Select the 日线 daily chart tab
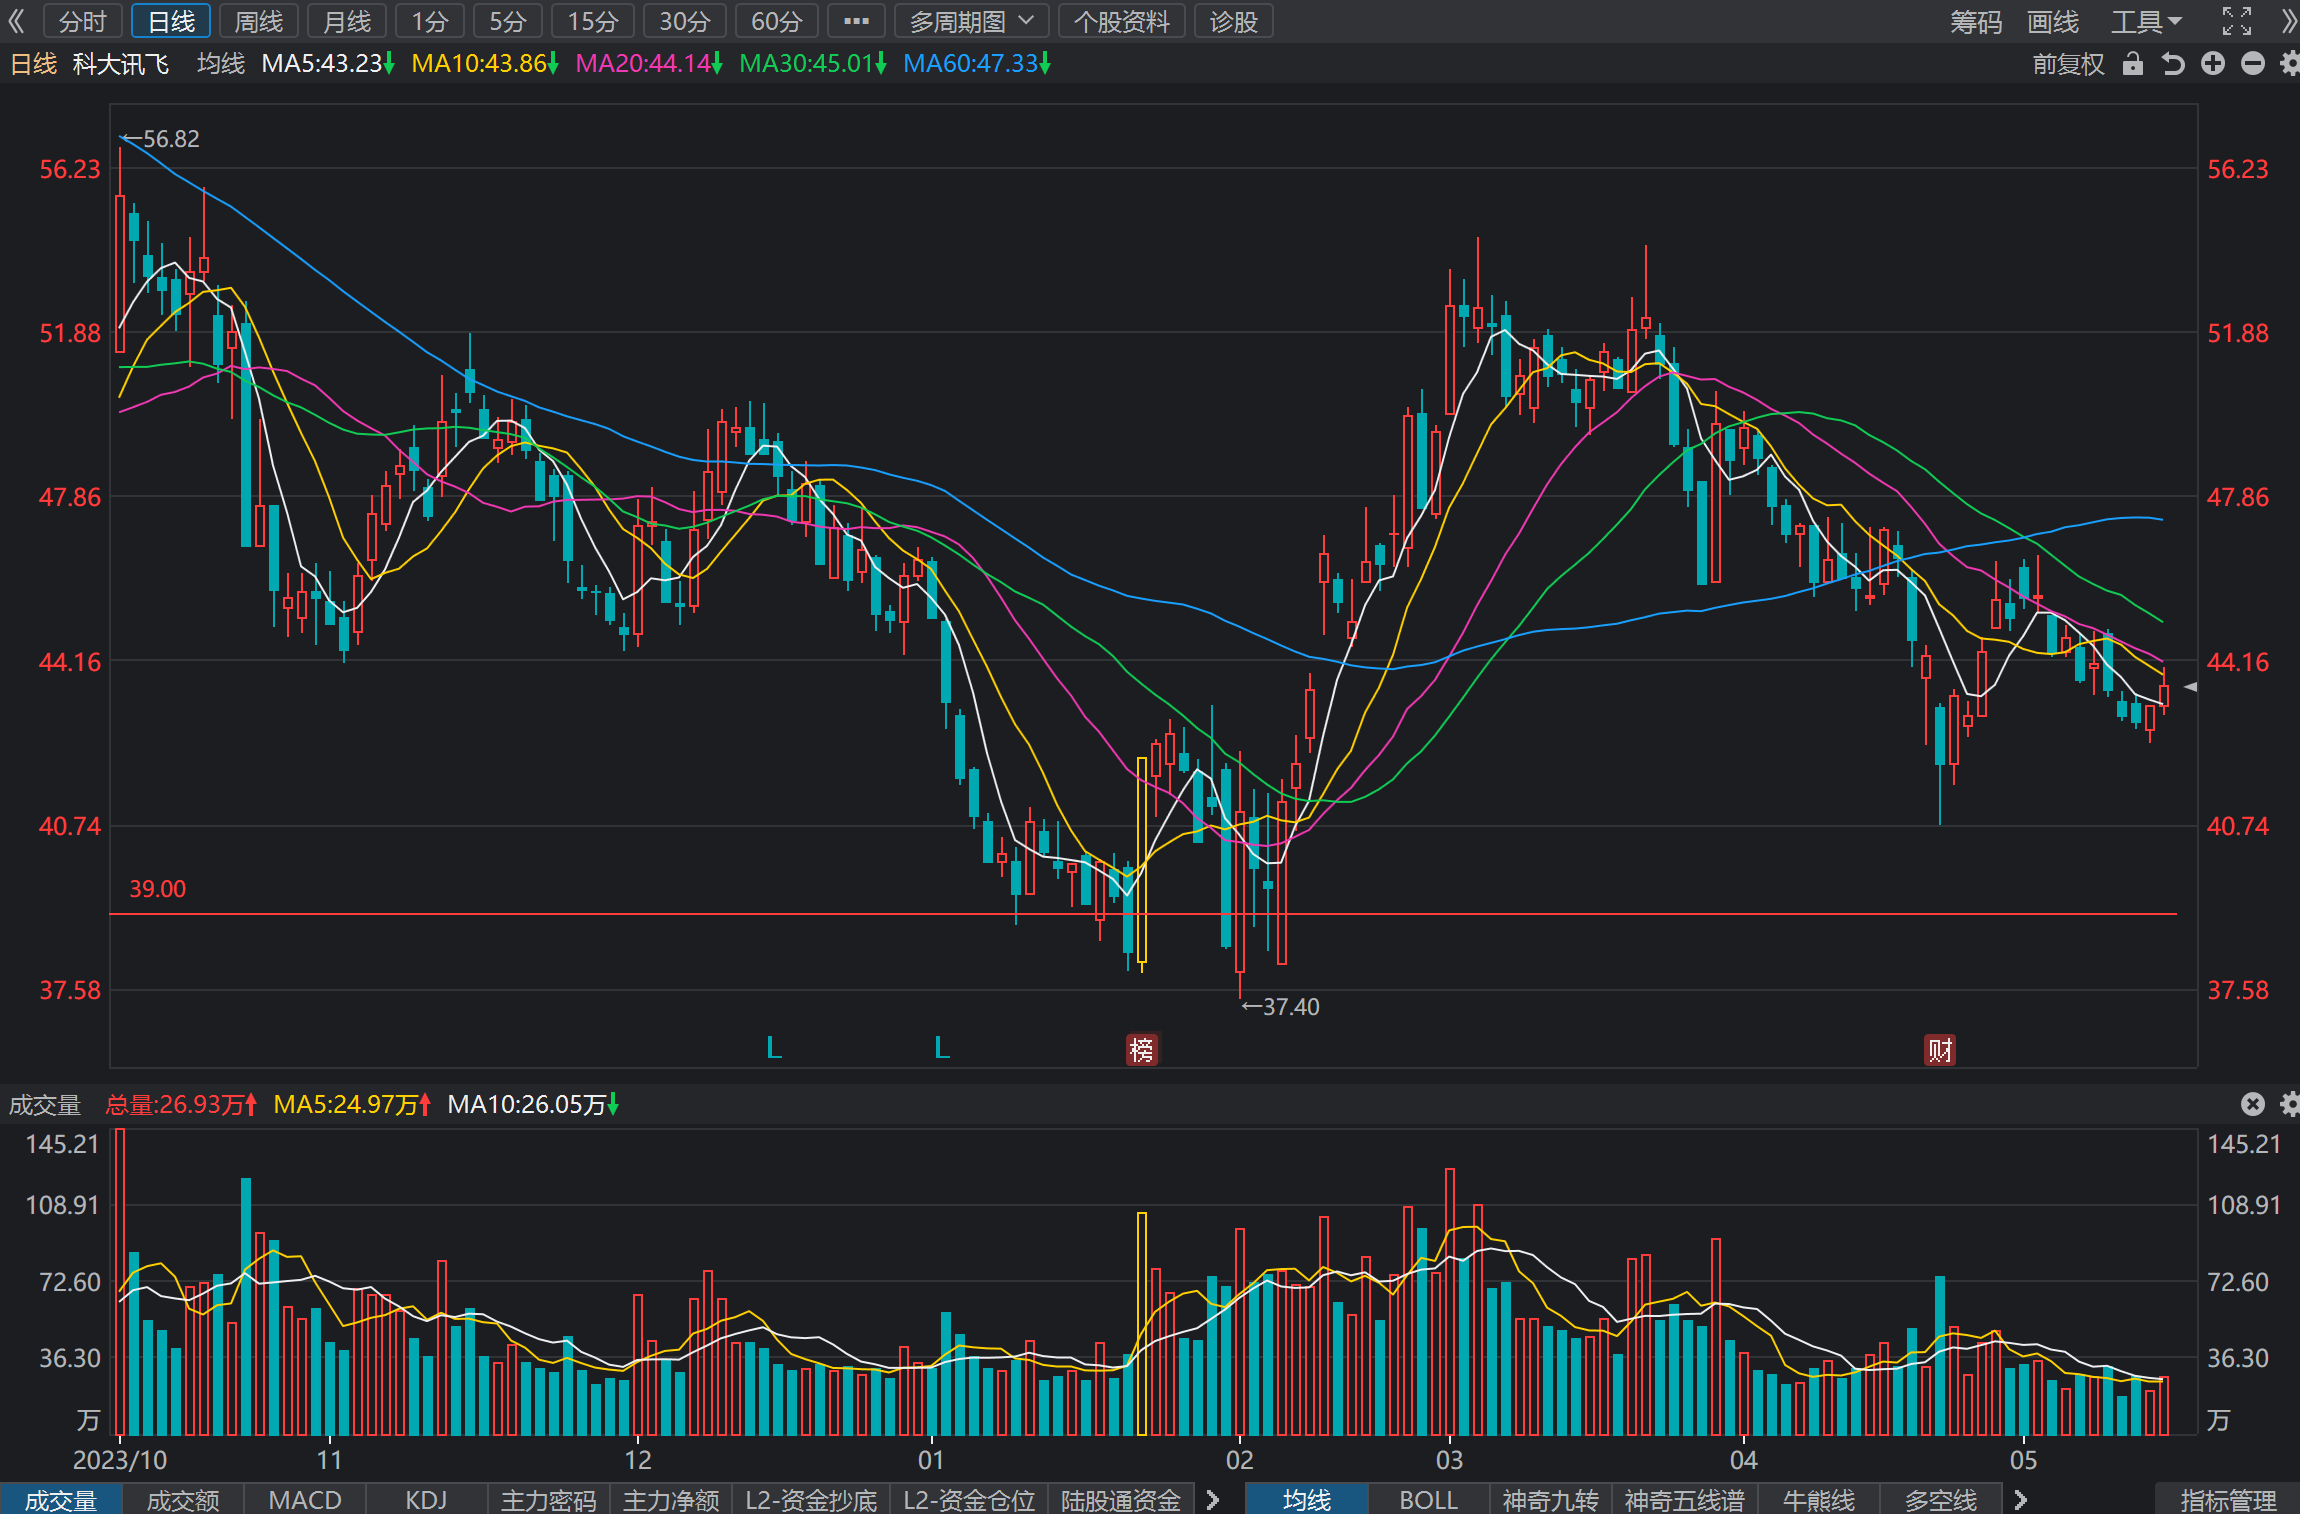Image resolution: width=2300 pixels, height=1514 pixels. (x=171, y=21)
